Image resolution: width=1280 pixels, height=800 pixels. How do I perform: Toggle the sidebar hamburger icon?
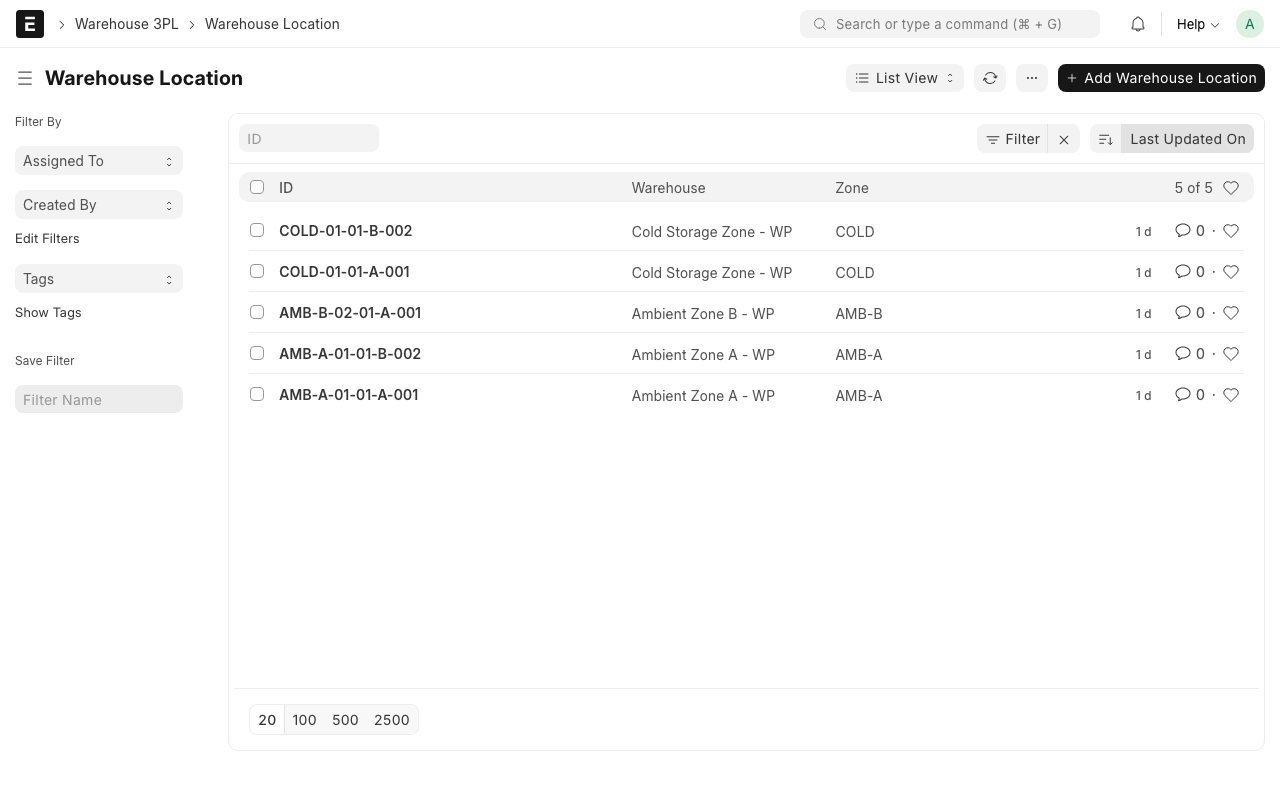point(25,78)
